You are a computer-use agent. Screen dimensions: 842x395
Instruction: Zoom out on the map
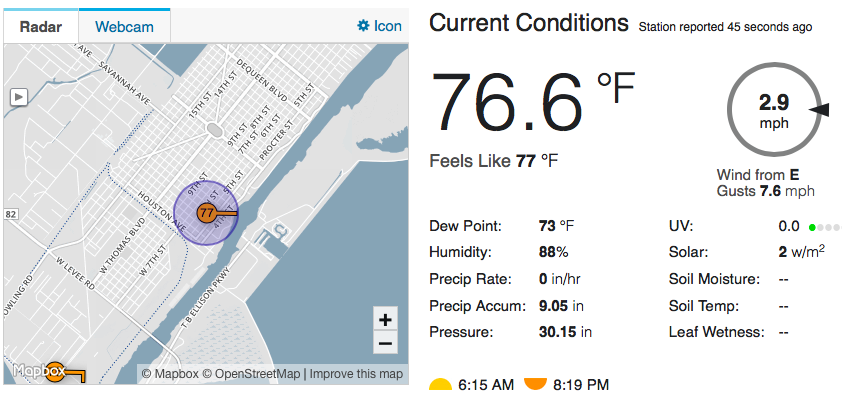(x=385, y=343)
